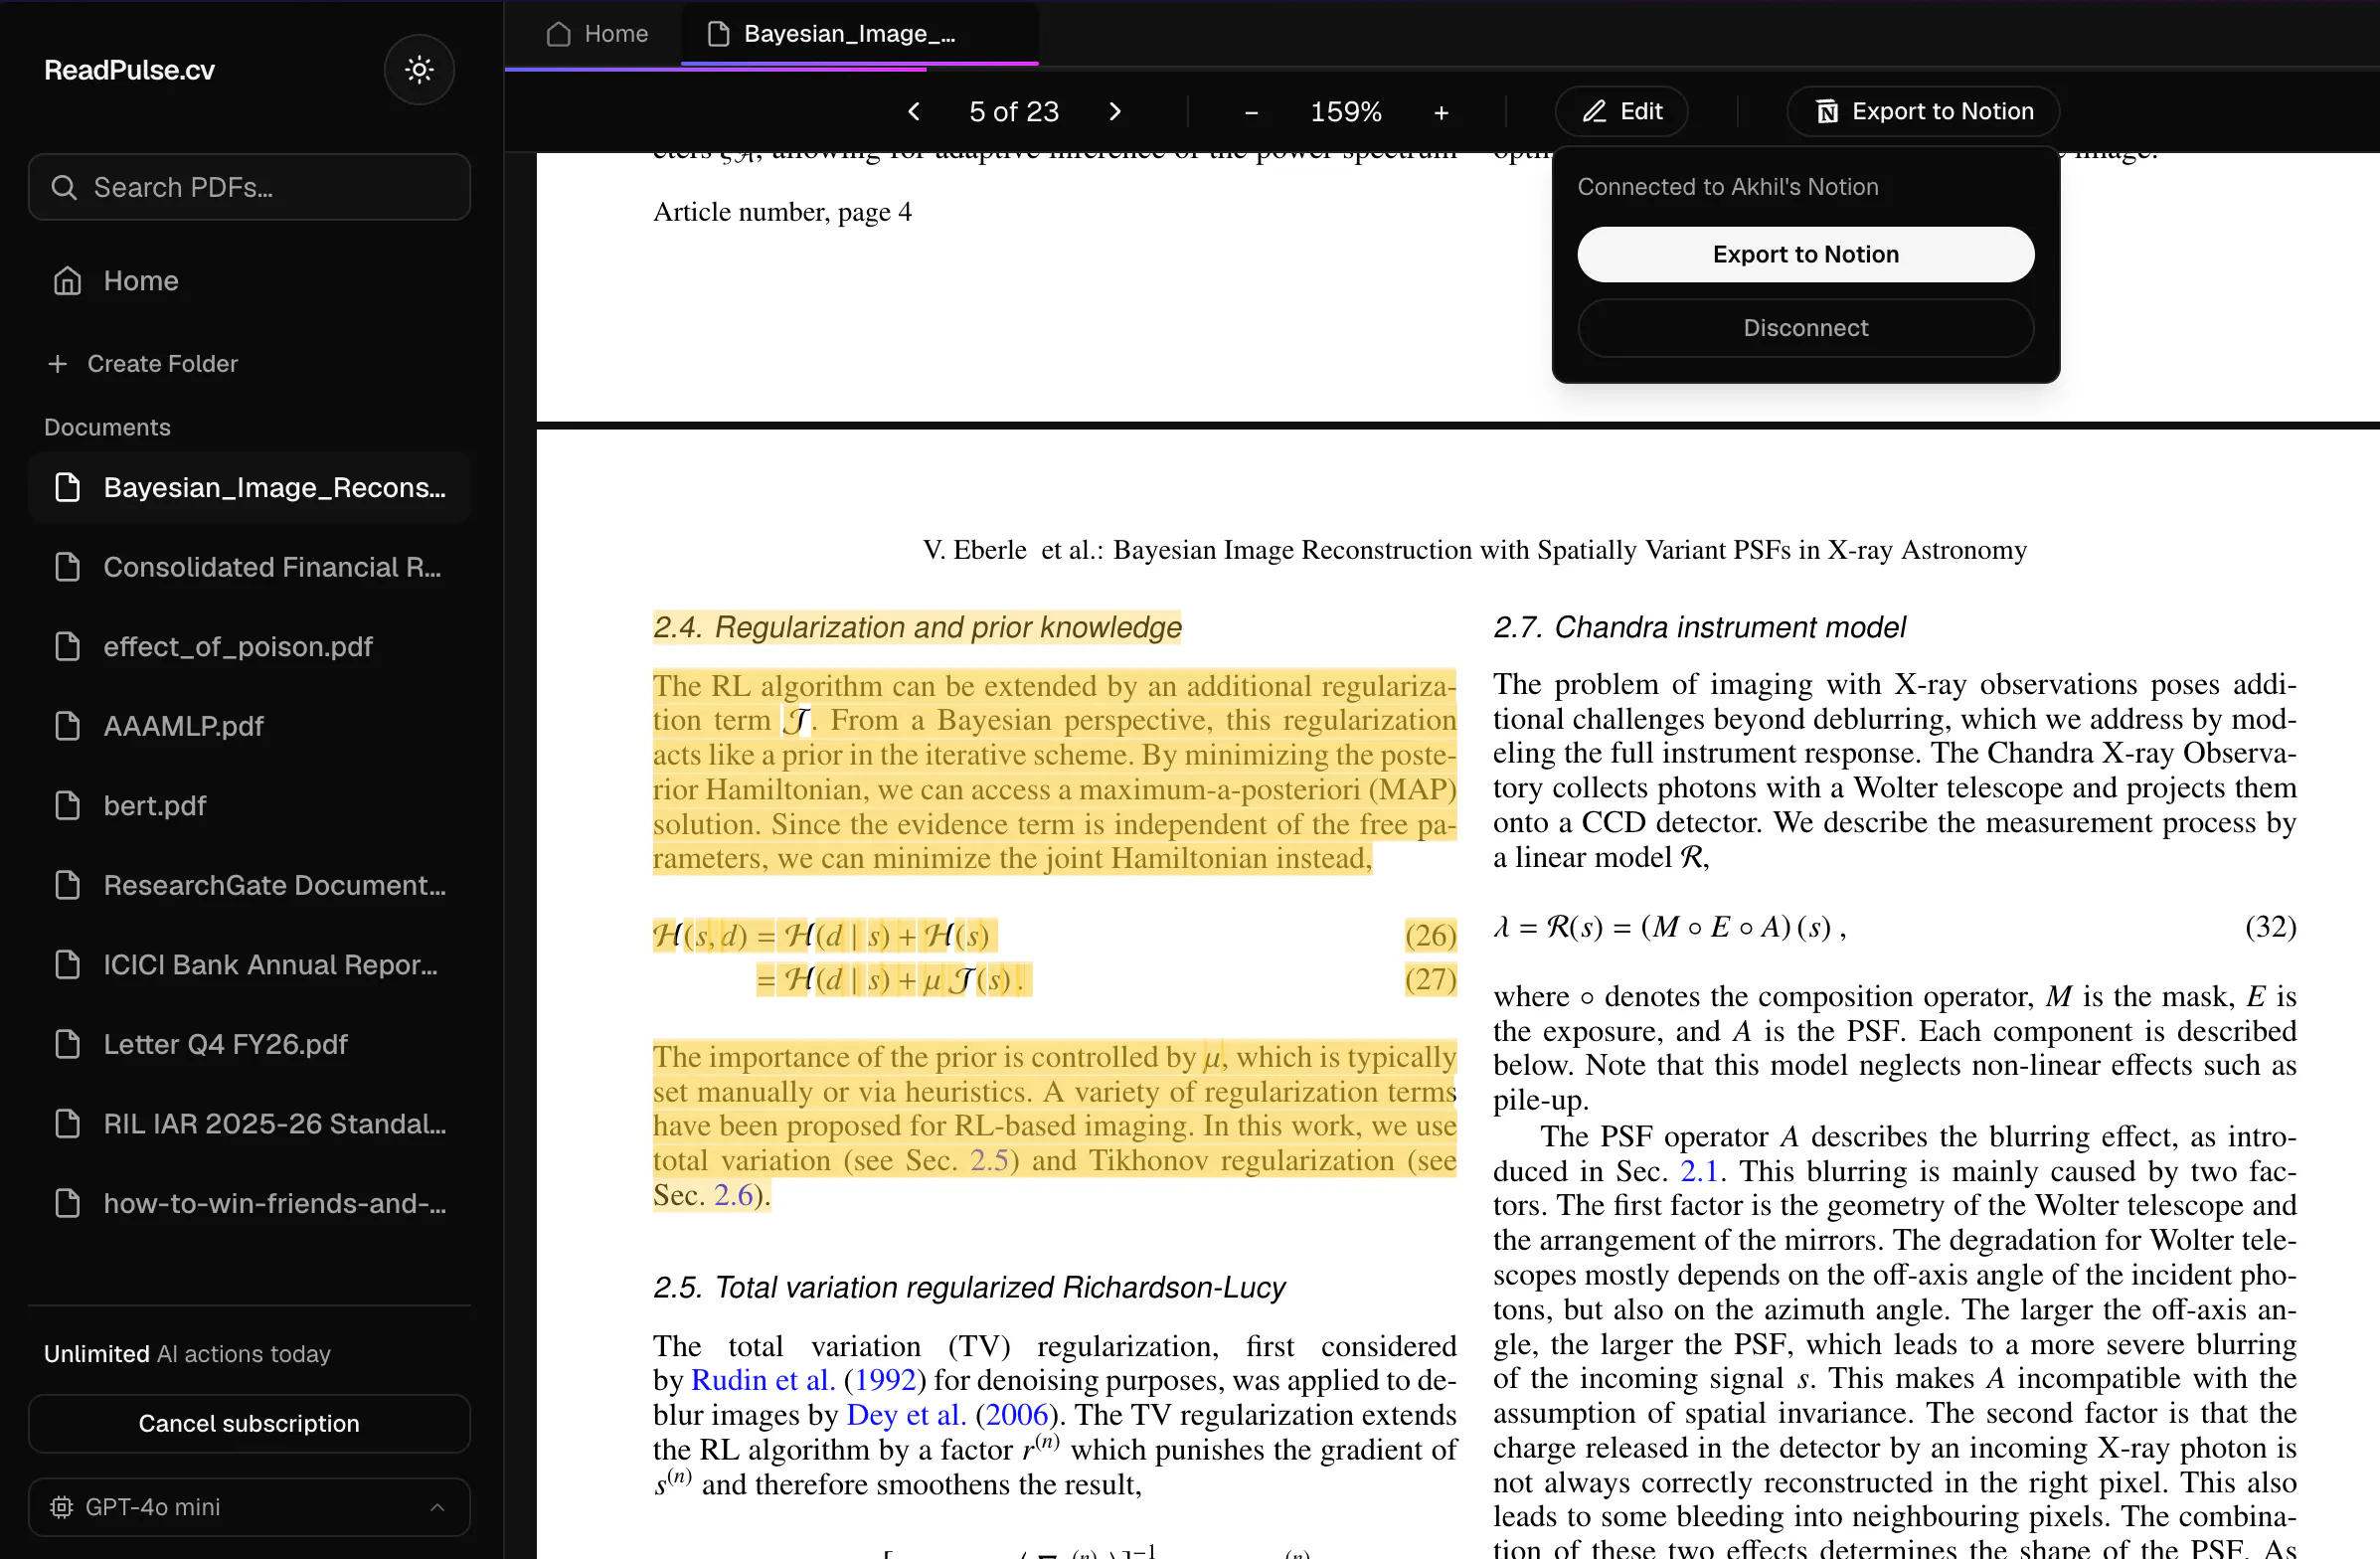Go to next PDF page arrow
The width and height of the screenshot is (2380, 1559).
(1116, 112)
